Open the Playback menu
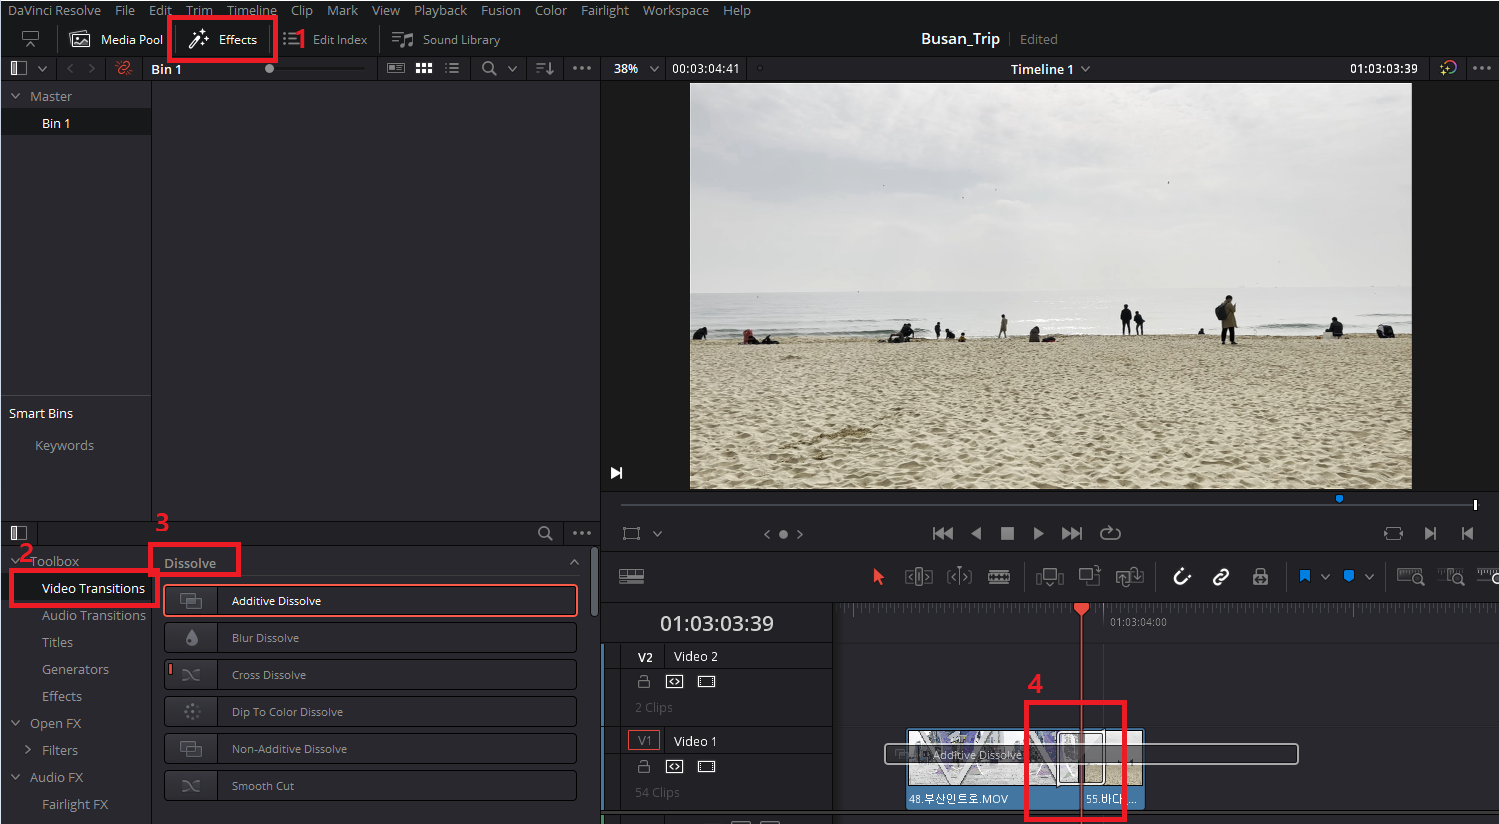Image resolution: width=1499 pixels, height=824 pixels. [x=441, y=11]
